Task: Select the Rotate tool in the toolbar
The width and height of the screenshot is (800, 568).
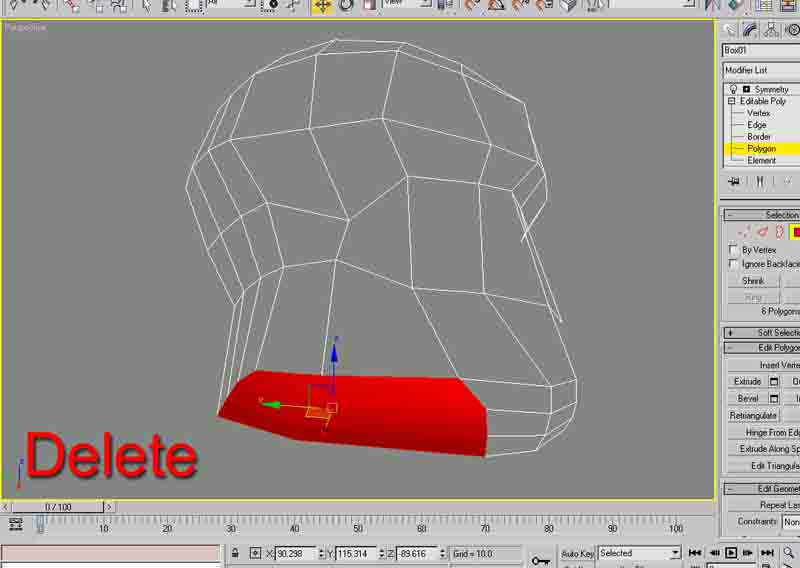Action: point(346,6)
